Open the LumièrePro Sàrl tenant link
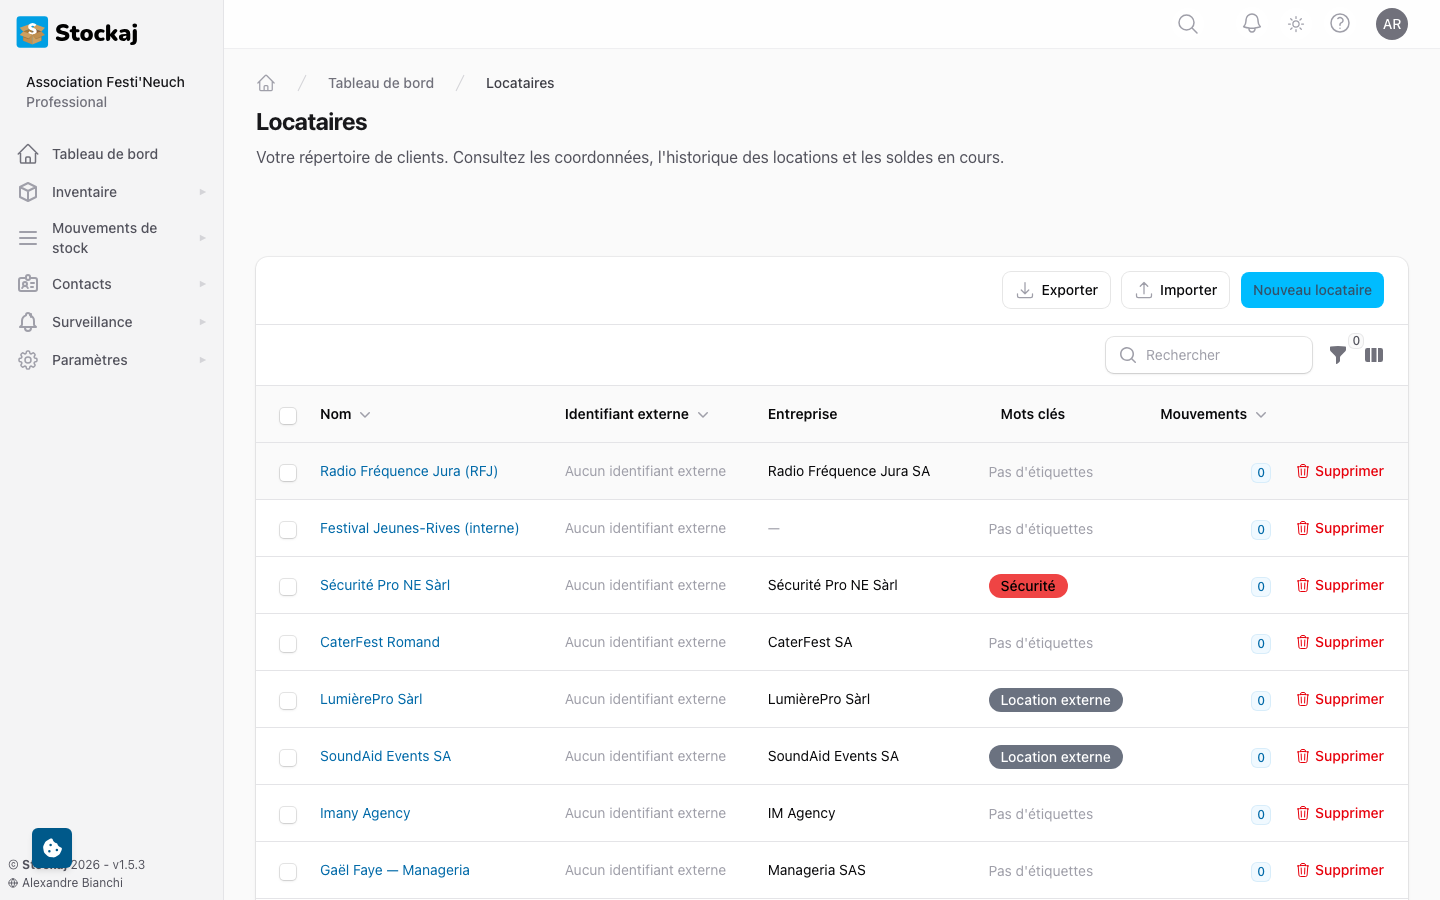1440x900 pixels. (371, 699)
